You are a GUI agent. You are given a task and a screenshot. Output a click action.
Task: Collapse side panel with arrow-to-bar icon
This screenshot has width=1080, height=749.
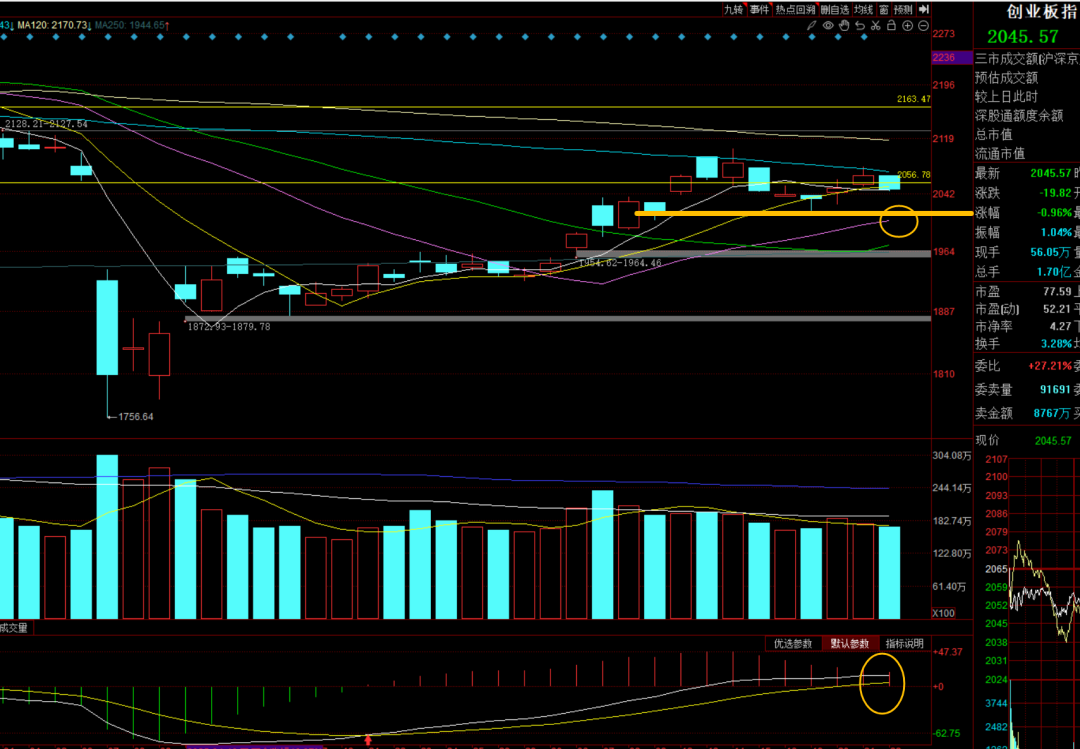tap(924, 9)
